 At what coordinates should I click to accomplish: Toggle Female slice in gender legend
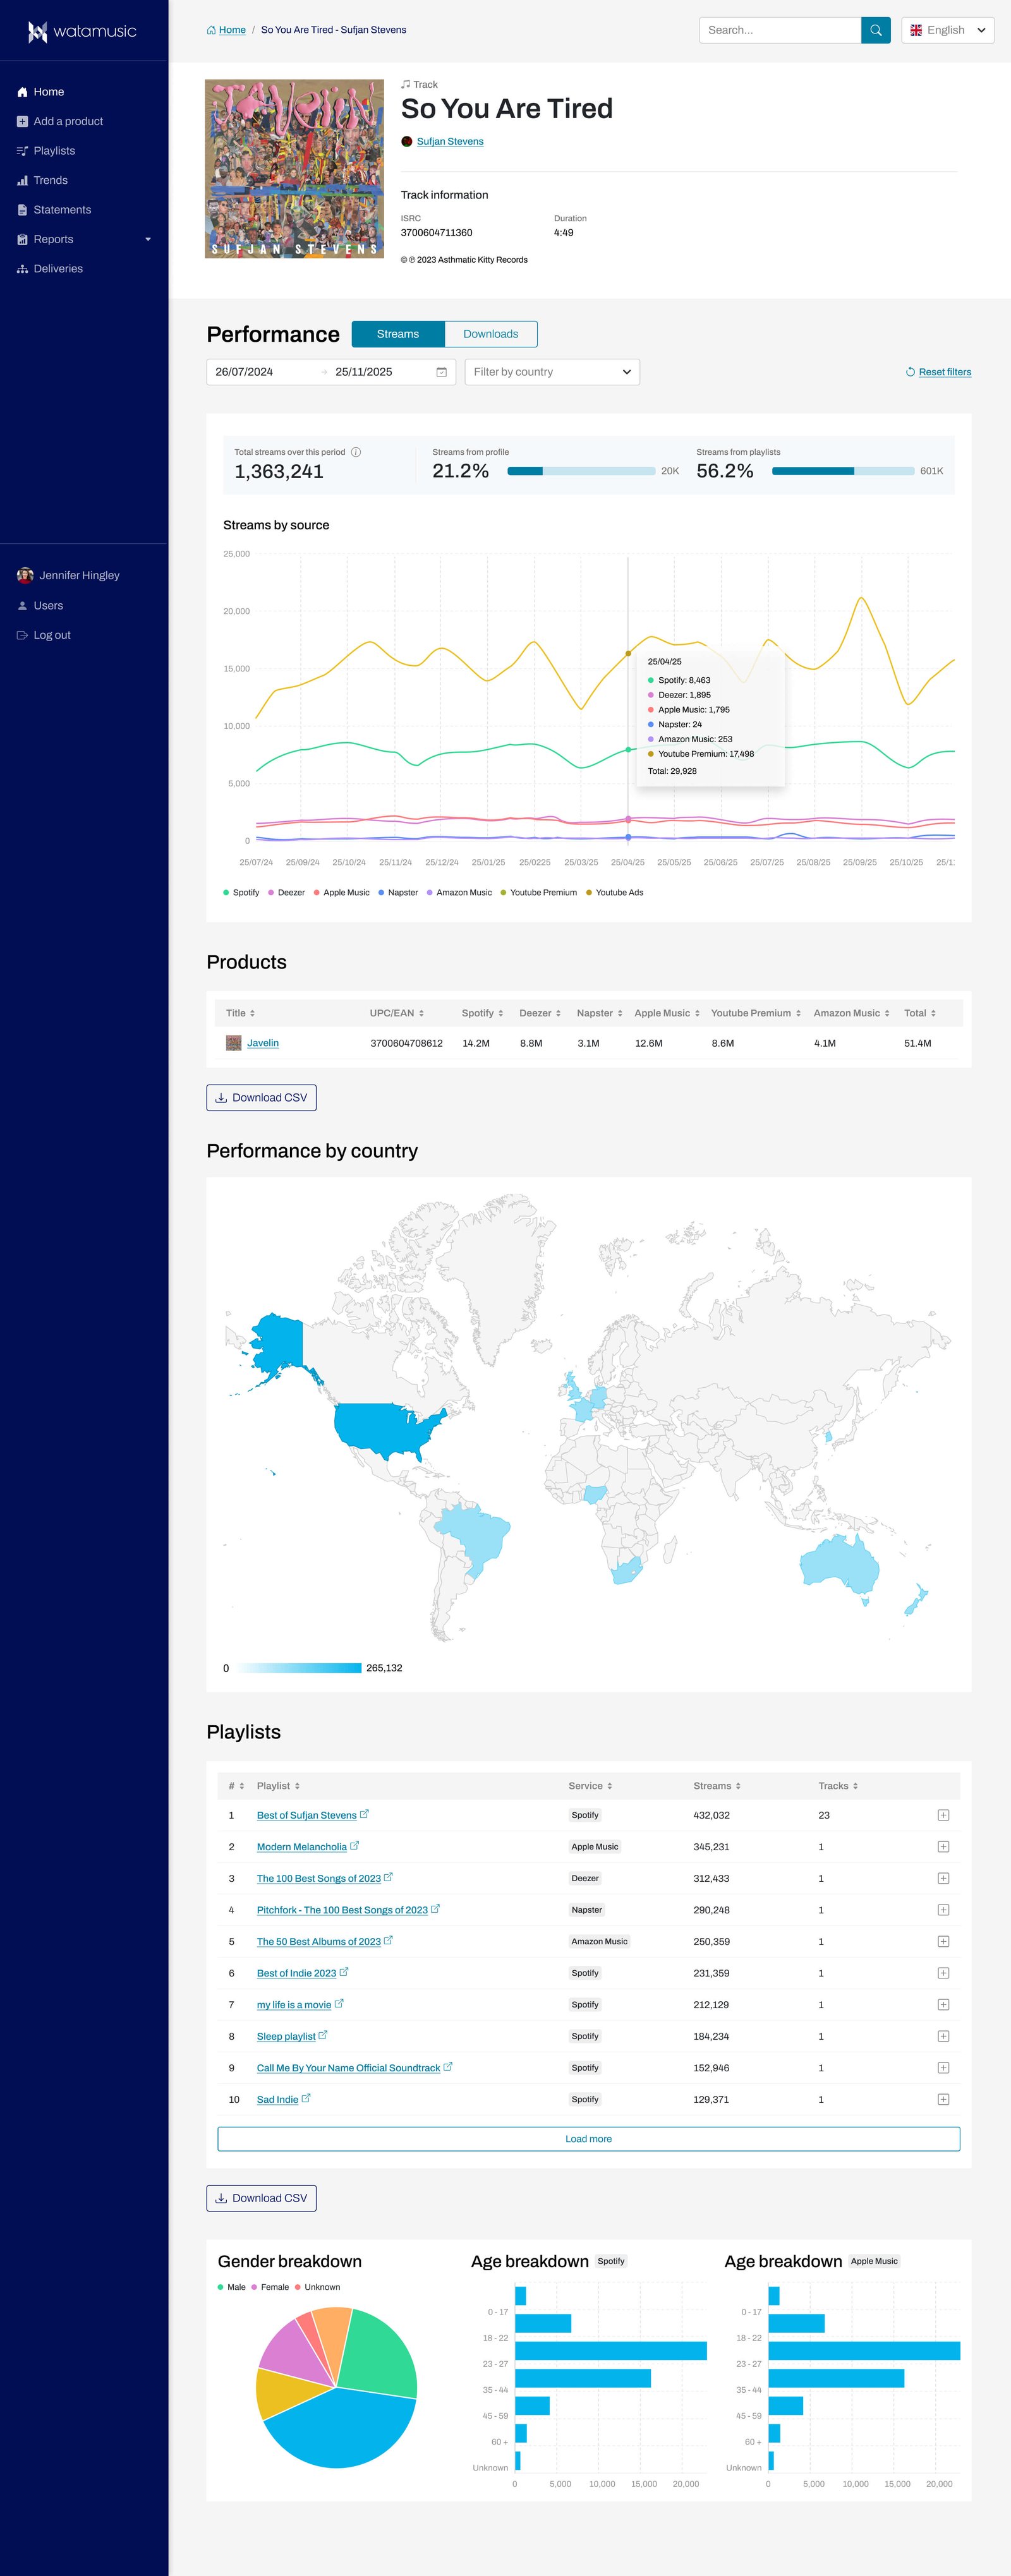pyautogui.click(x=270, y=2287)
